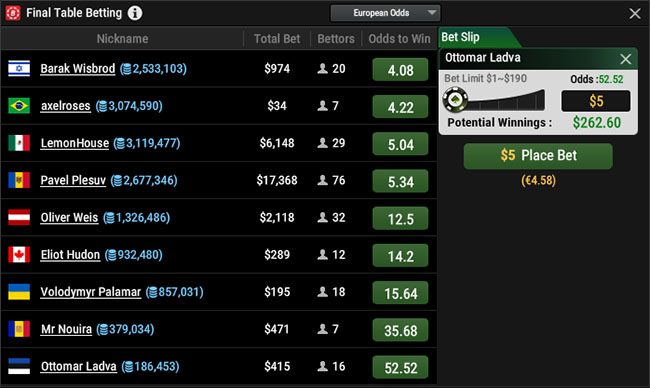Screen dimensions: 650x388
Task: Click the $6,148 total bet value
Action: pos(277,143)
